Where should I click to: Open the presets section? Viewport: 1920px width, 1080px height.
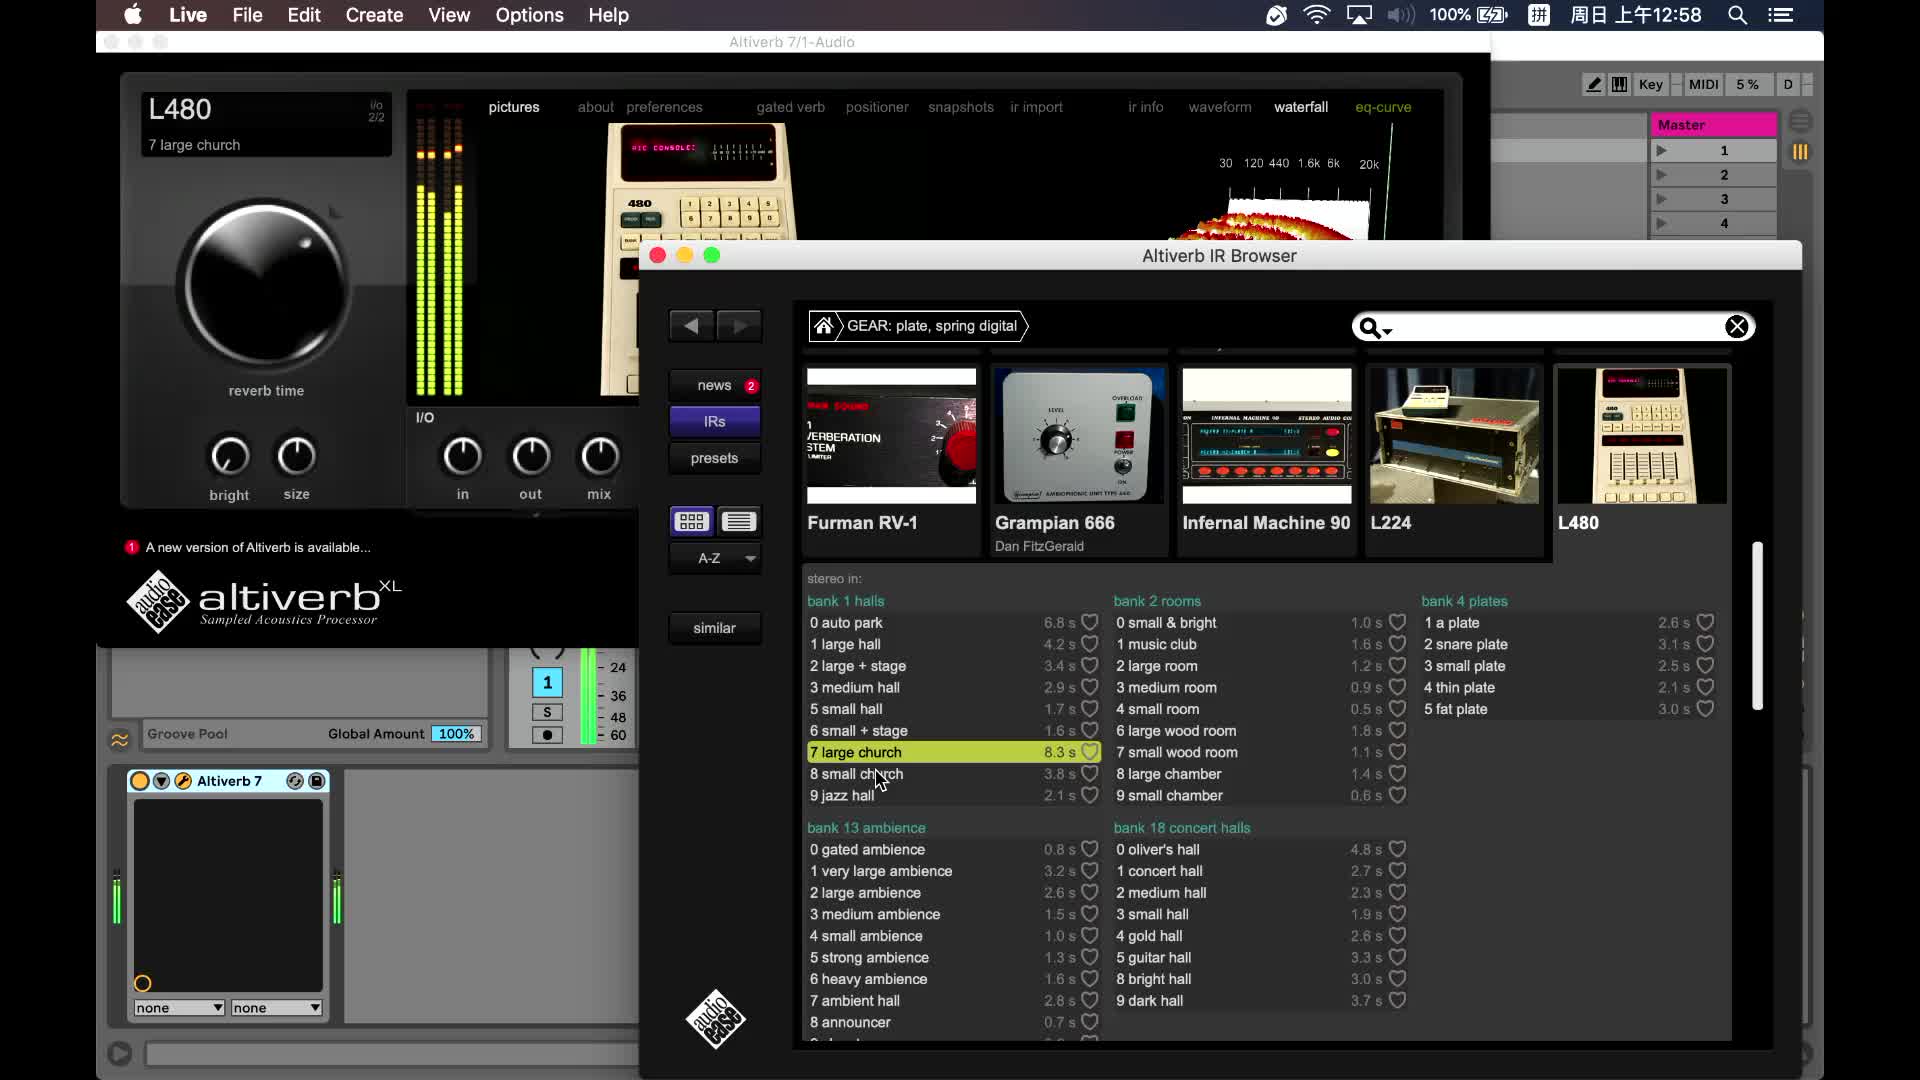tap(715, 458)
